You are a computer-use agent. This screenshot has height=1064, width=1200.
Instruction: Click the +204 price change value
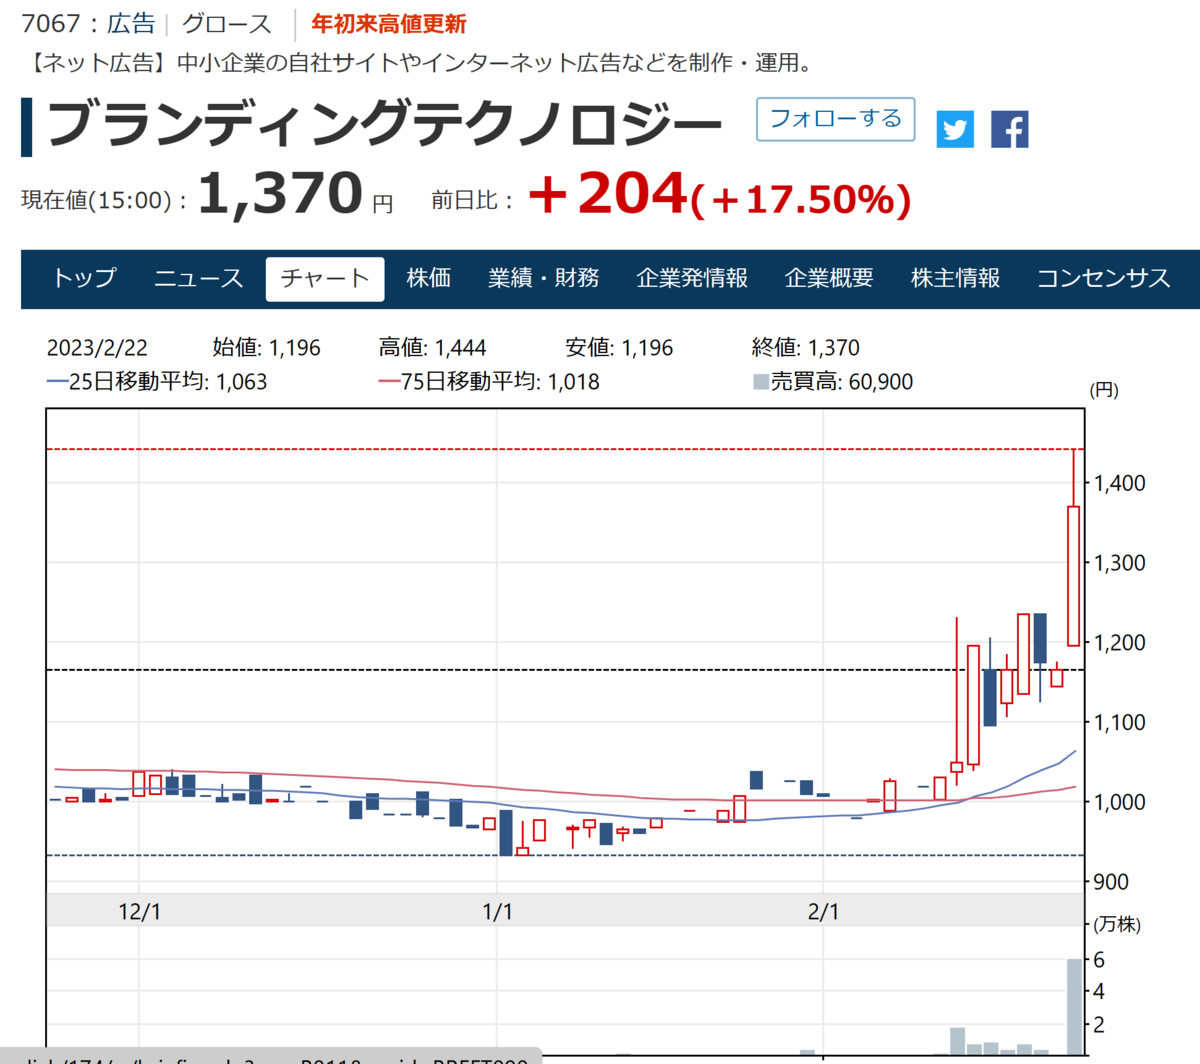(x=608, y=193)
